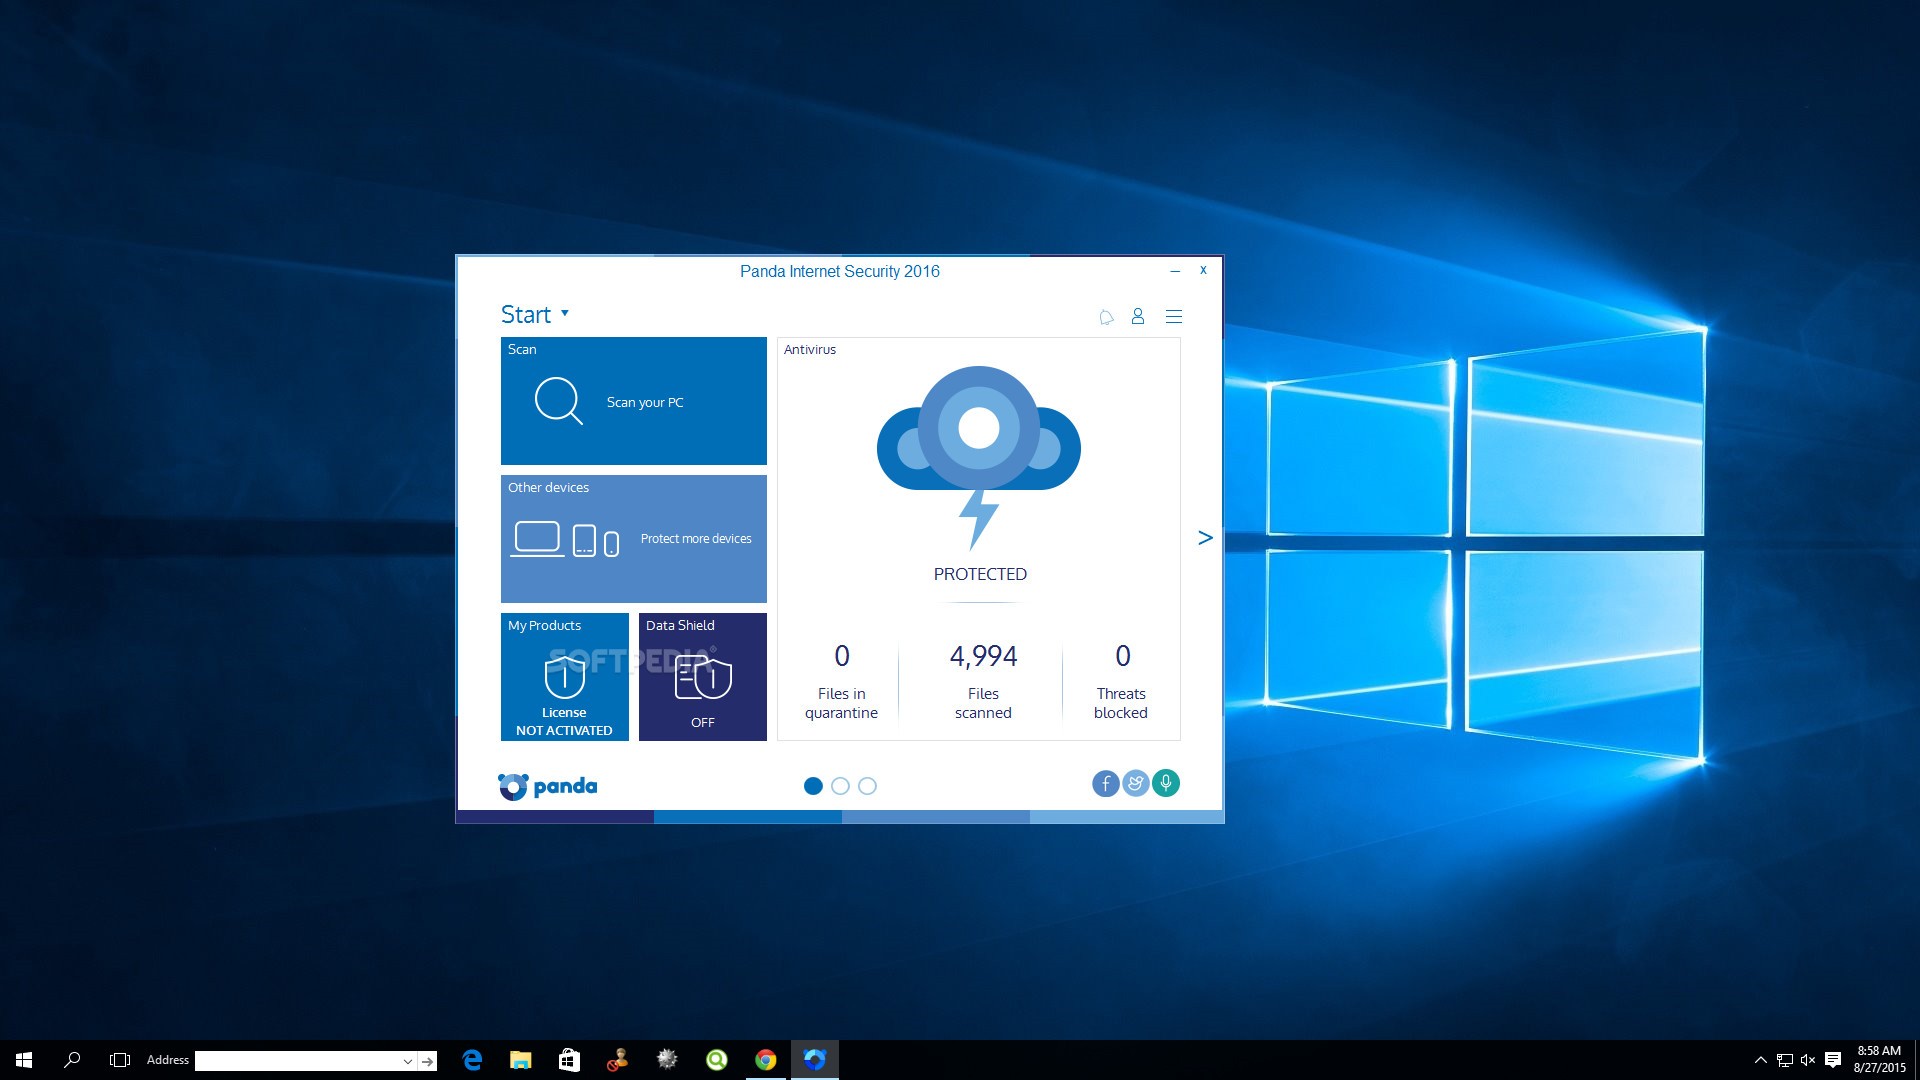Click the magnifier icon in Scan tile

point(559,401)
